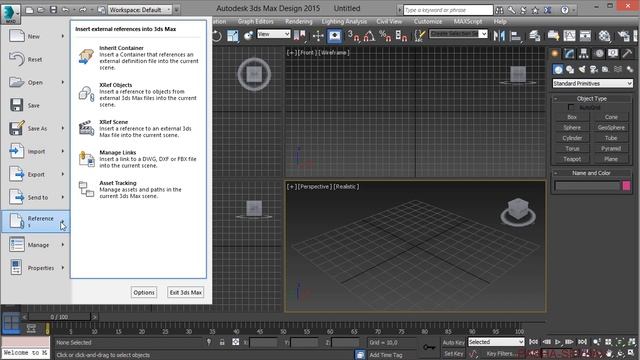This screenshot has height=360, width=640.
Task: Click the object name input field
Action: (587, 186)
